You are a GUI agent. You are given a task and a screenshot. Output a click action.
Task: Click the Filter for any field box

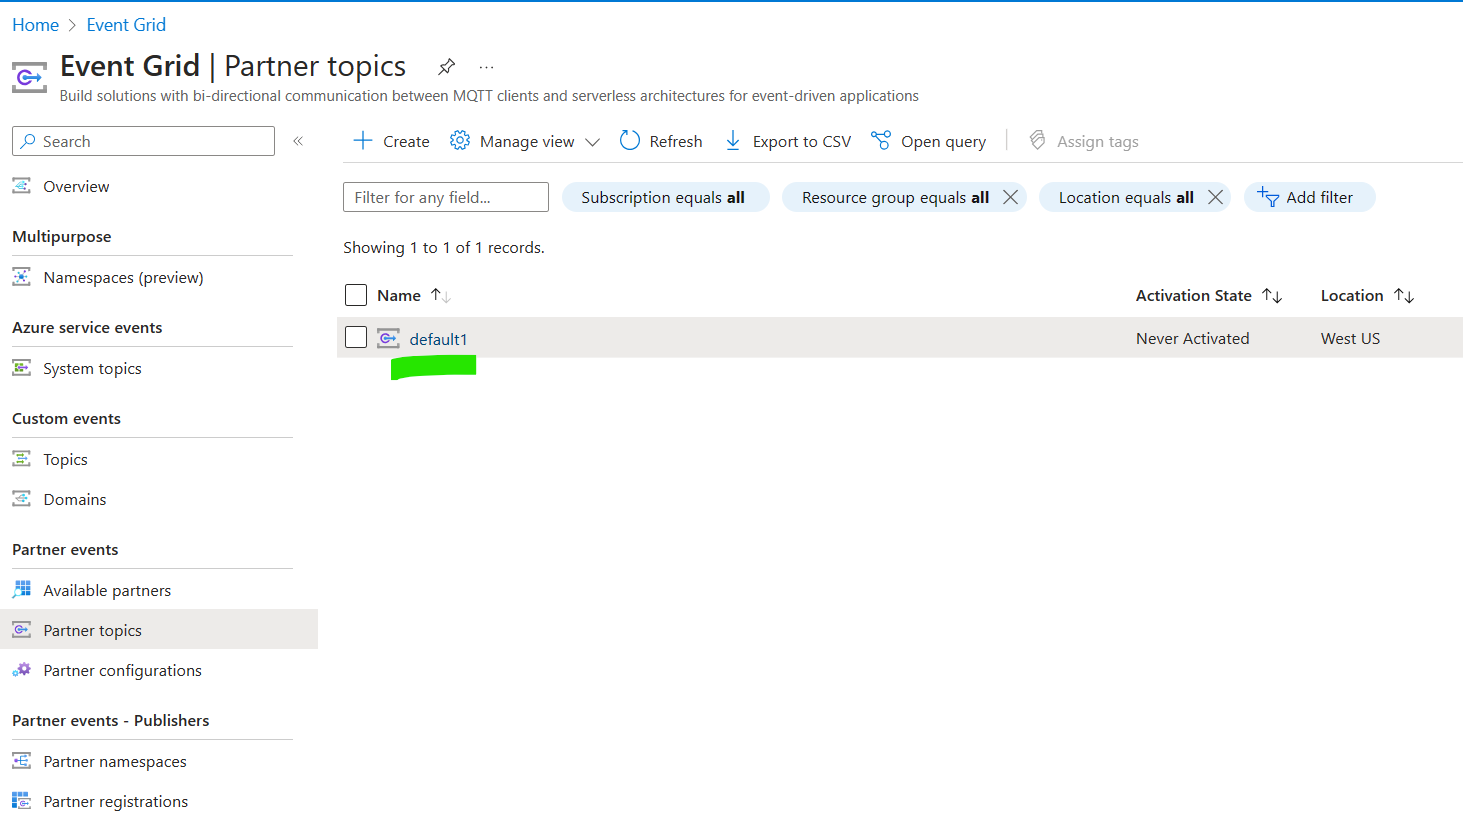tap(446, 197)
